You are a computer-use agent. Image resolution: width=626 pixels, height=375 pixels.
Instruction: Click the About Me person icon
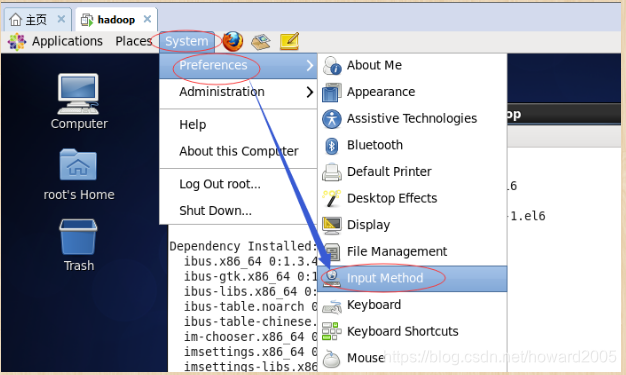(332, 65)
